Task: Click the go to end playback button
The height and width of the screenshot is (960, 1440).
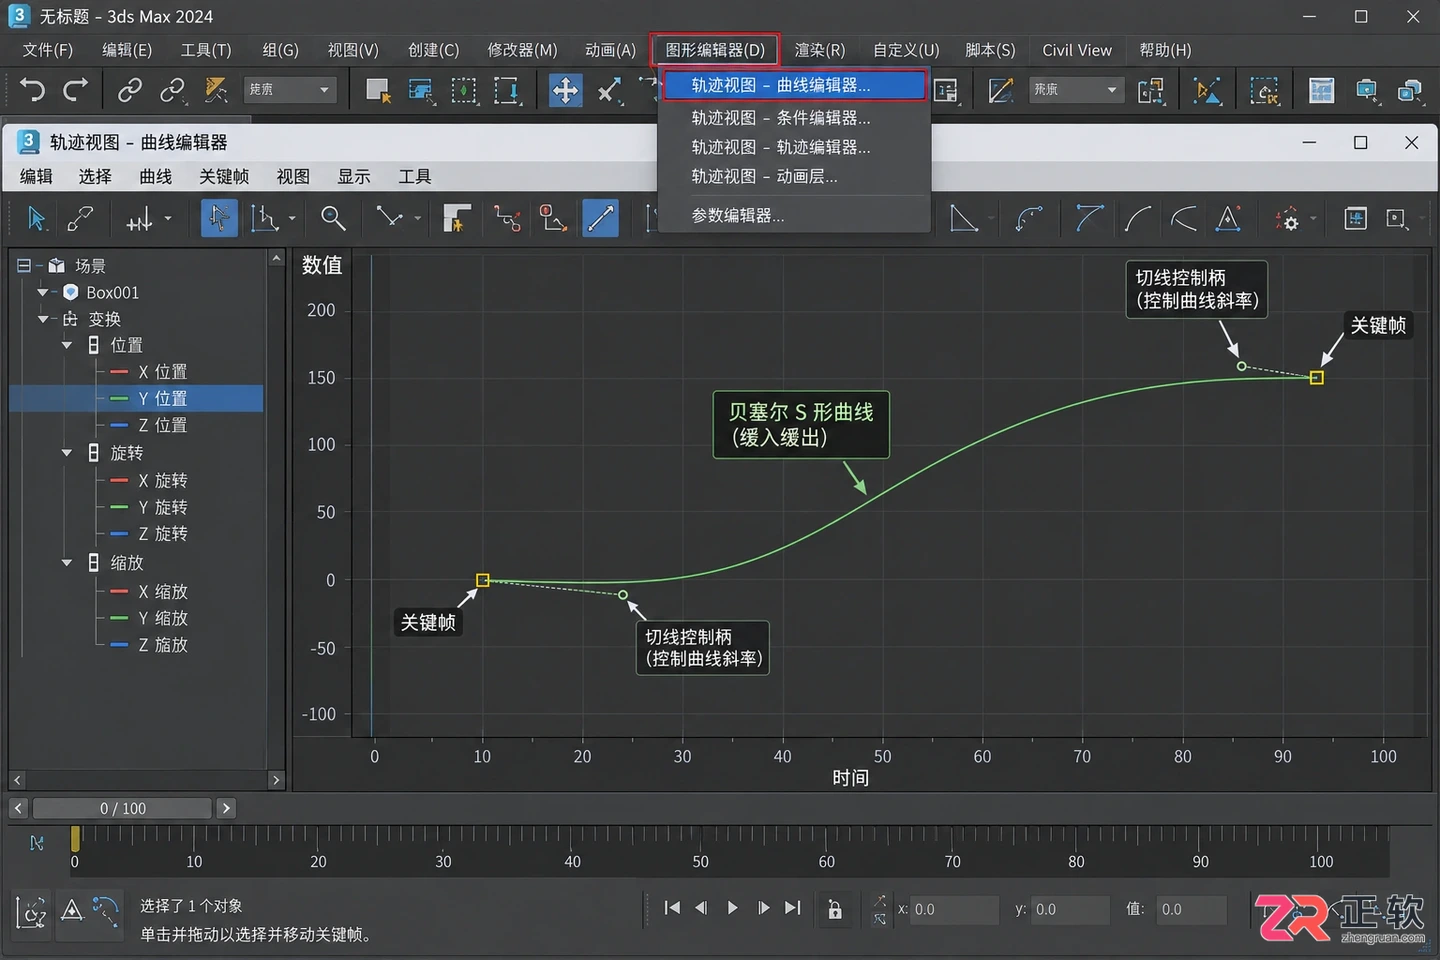Action: click(793, 908)
